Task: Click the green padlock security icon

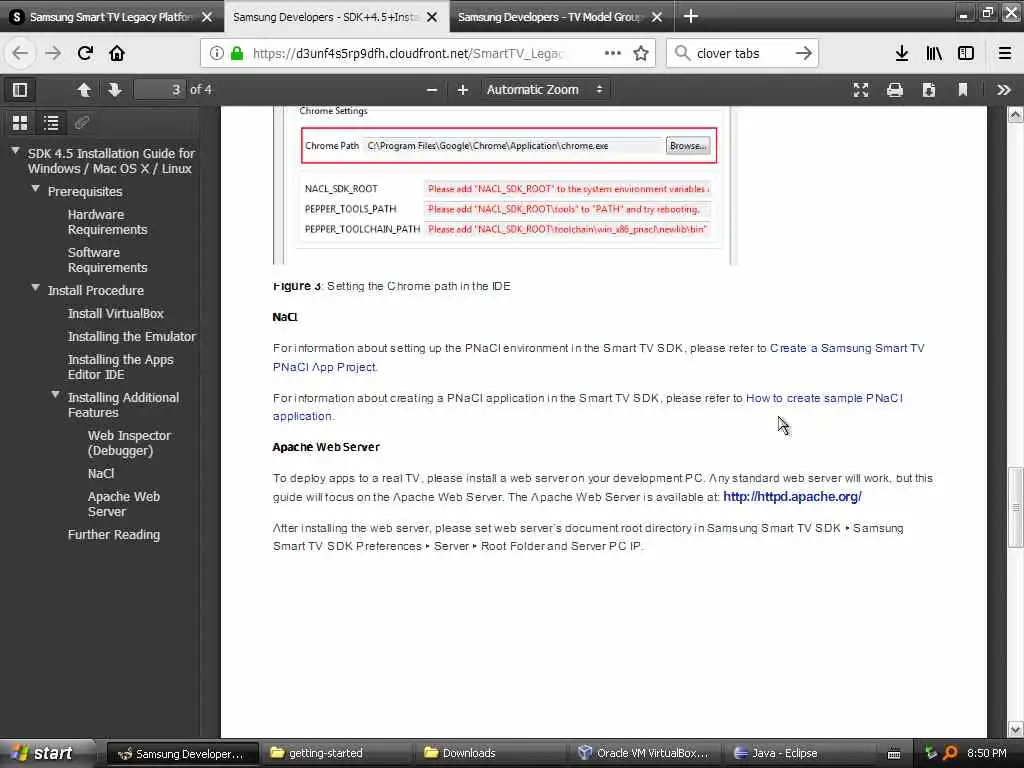Action: pyautogui.click(x=237, y=53)
